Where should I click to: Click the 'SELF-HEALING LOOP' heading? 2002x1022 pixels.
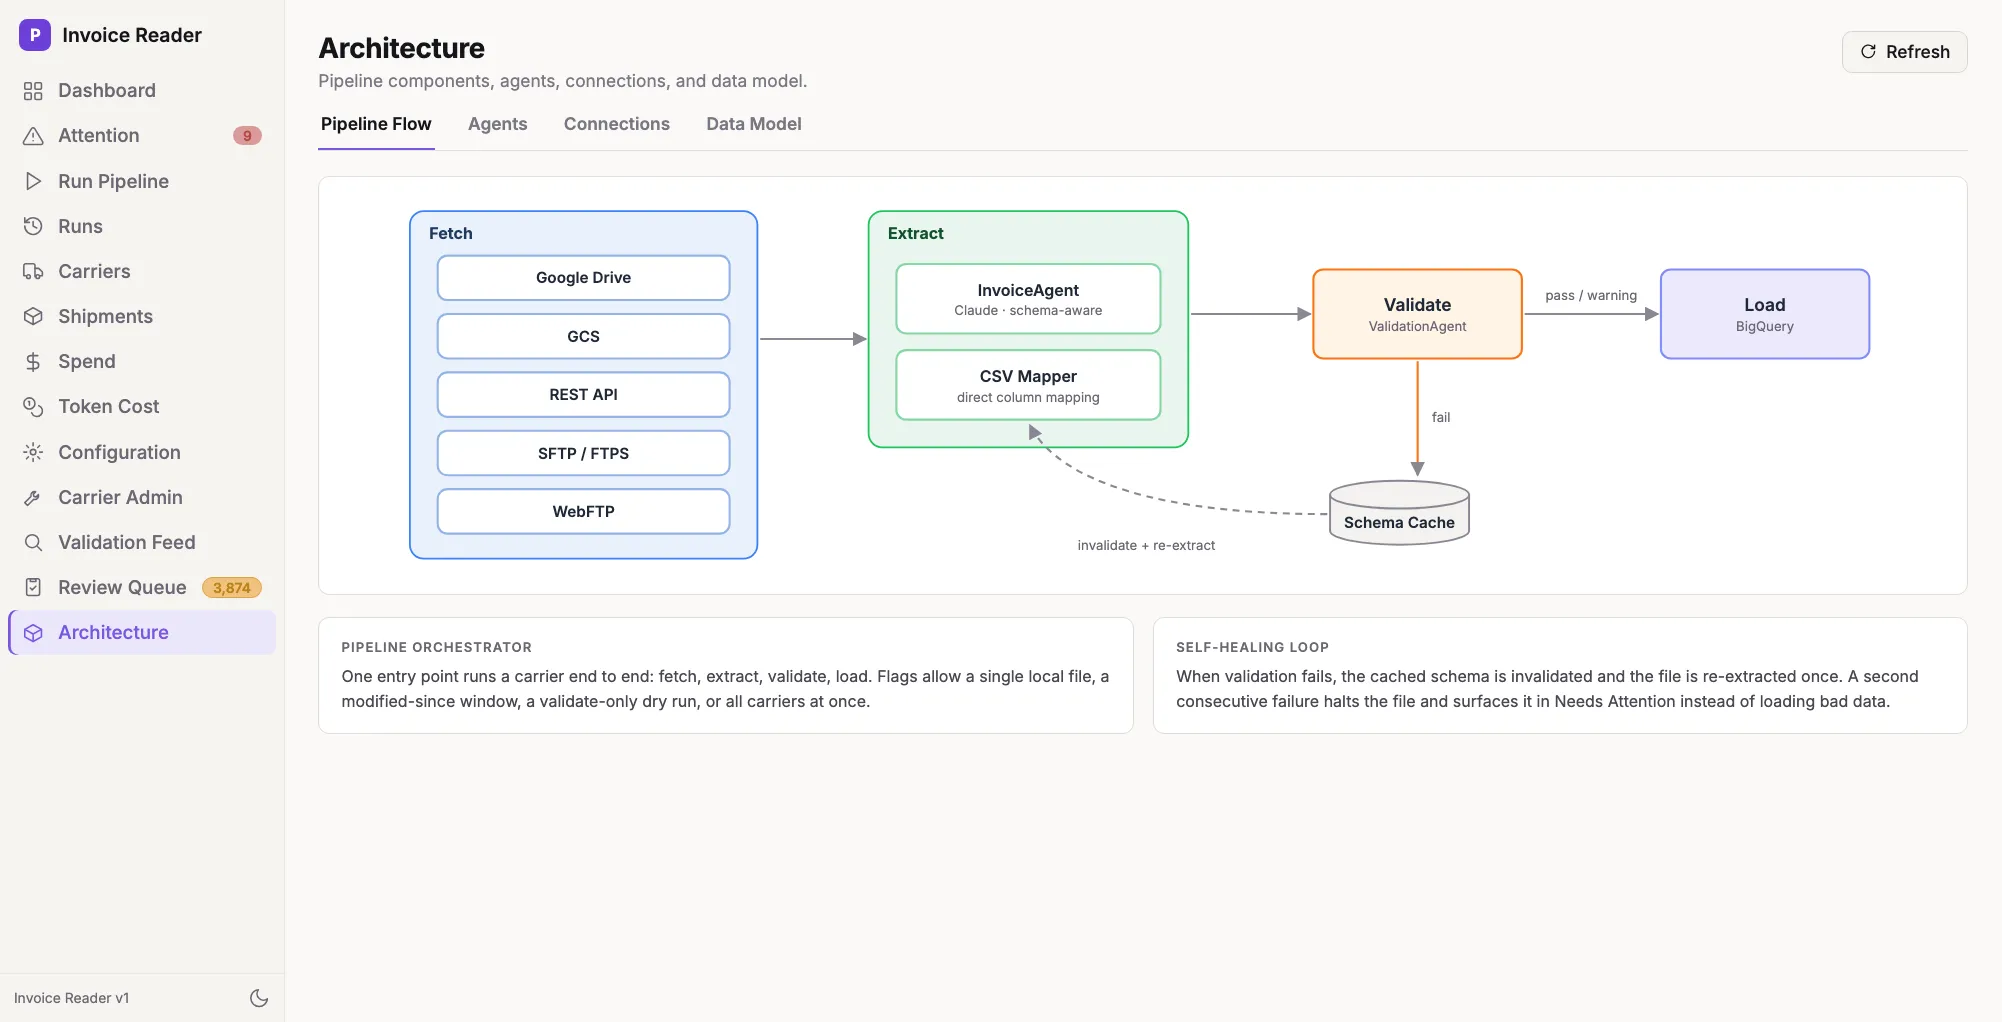(x=1252, y=648)
